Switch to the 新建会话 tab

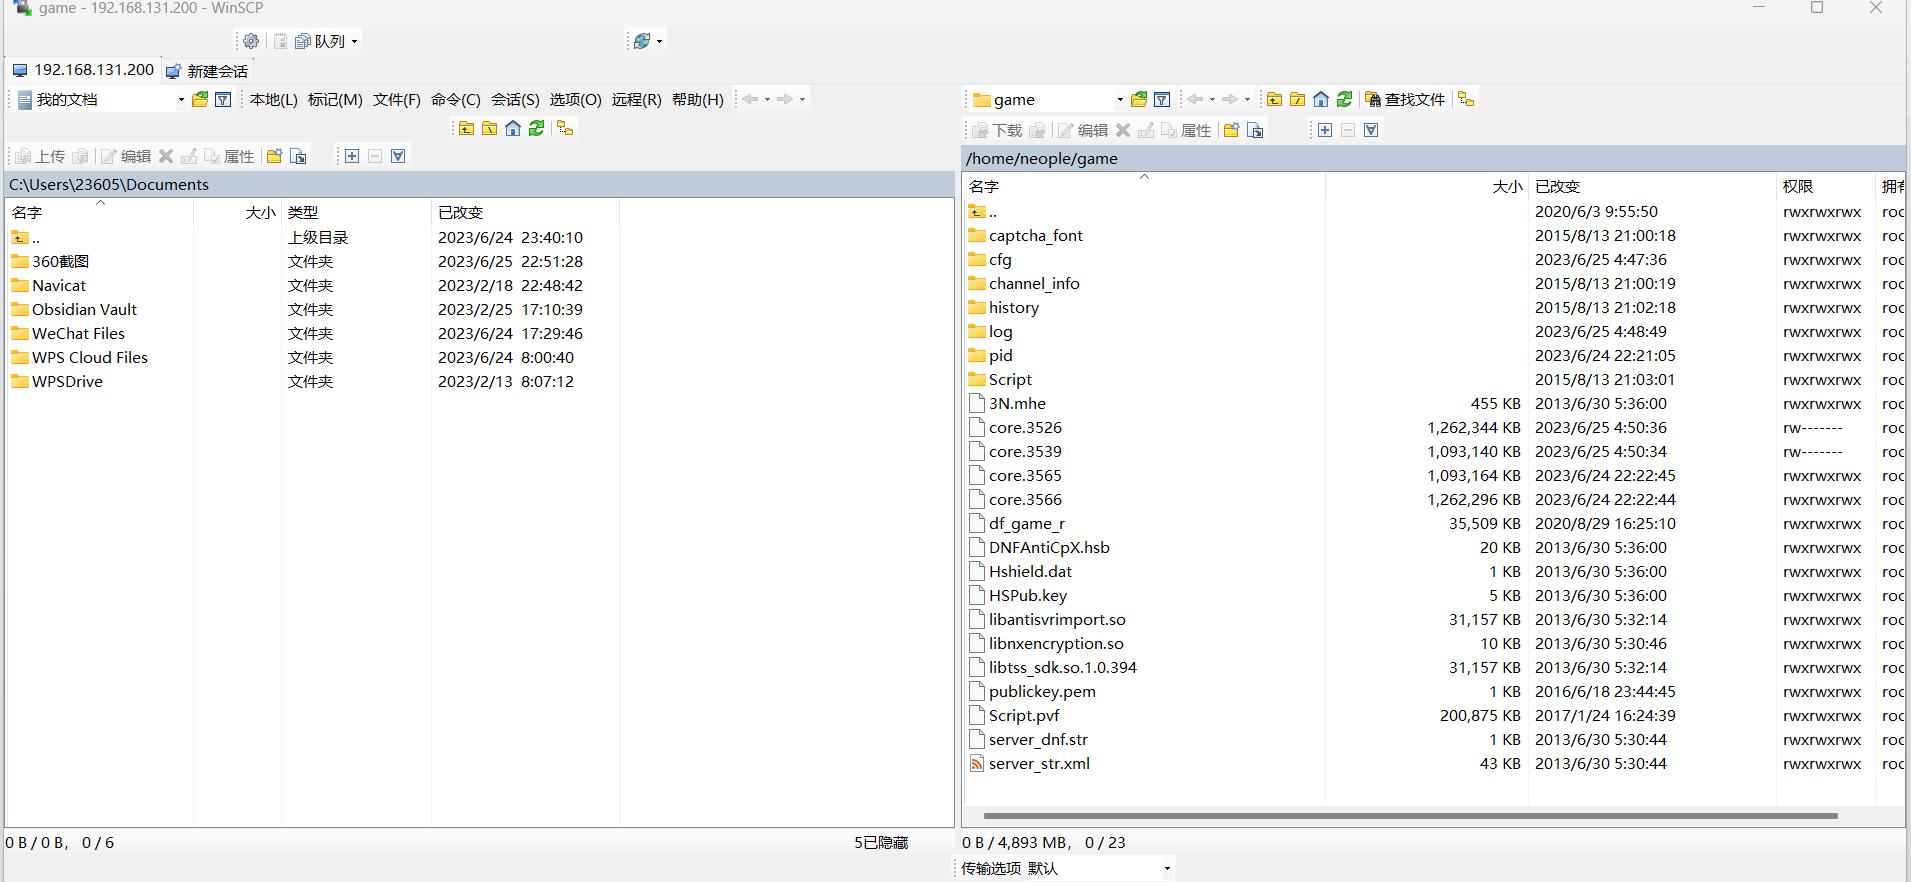pyautogui.click(x=207, y=71)
